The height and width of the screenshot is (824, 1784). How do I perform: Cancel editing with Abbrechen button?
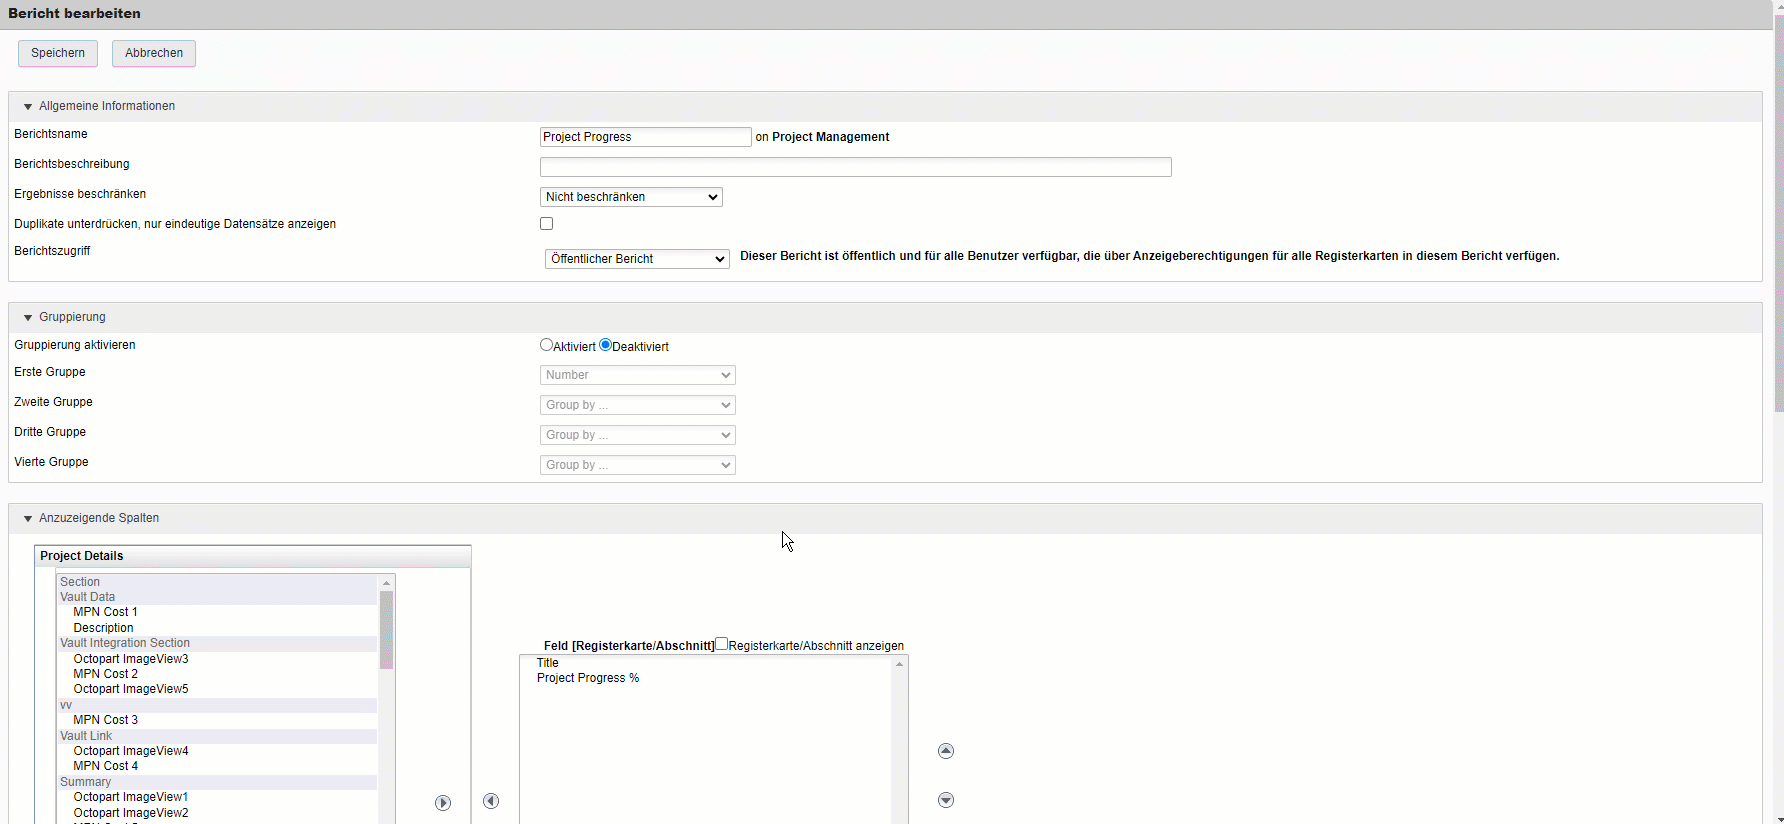154,53
